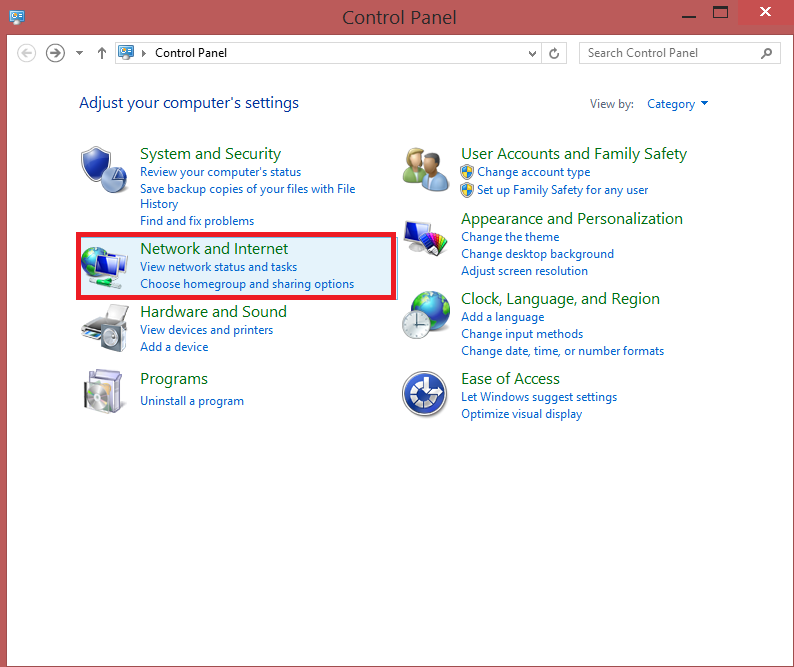Click the Back navigation arrow
Viewport: 794px width, 667px height.
(x=26, y=53)
